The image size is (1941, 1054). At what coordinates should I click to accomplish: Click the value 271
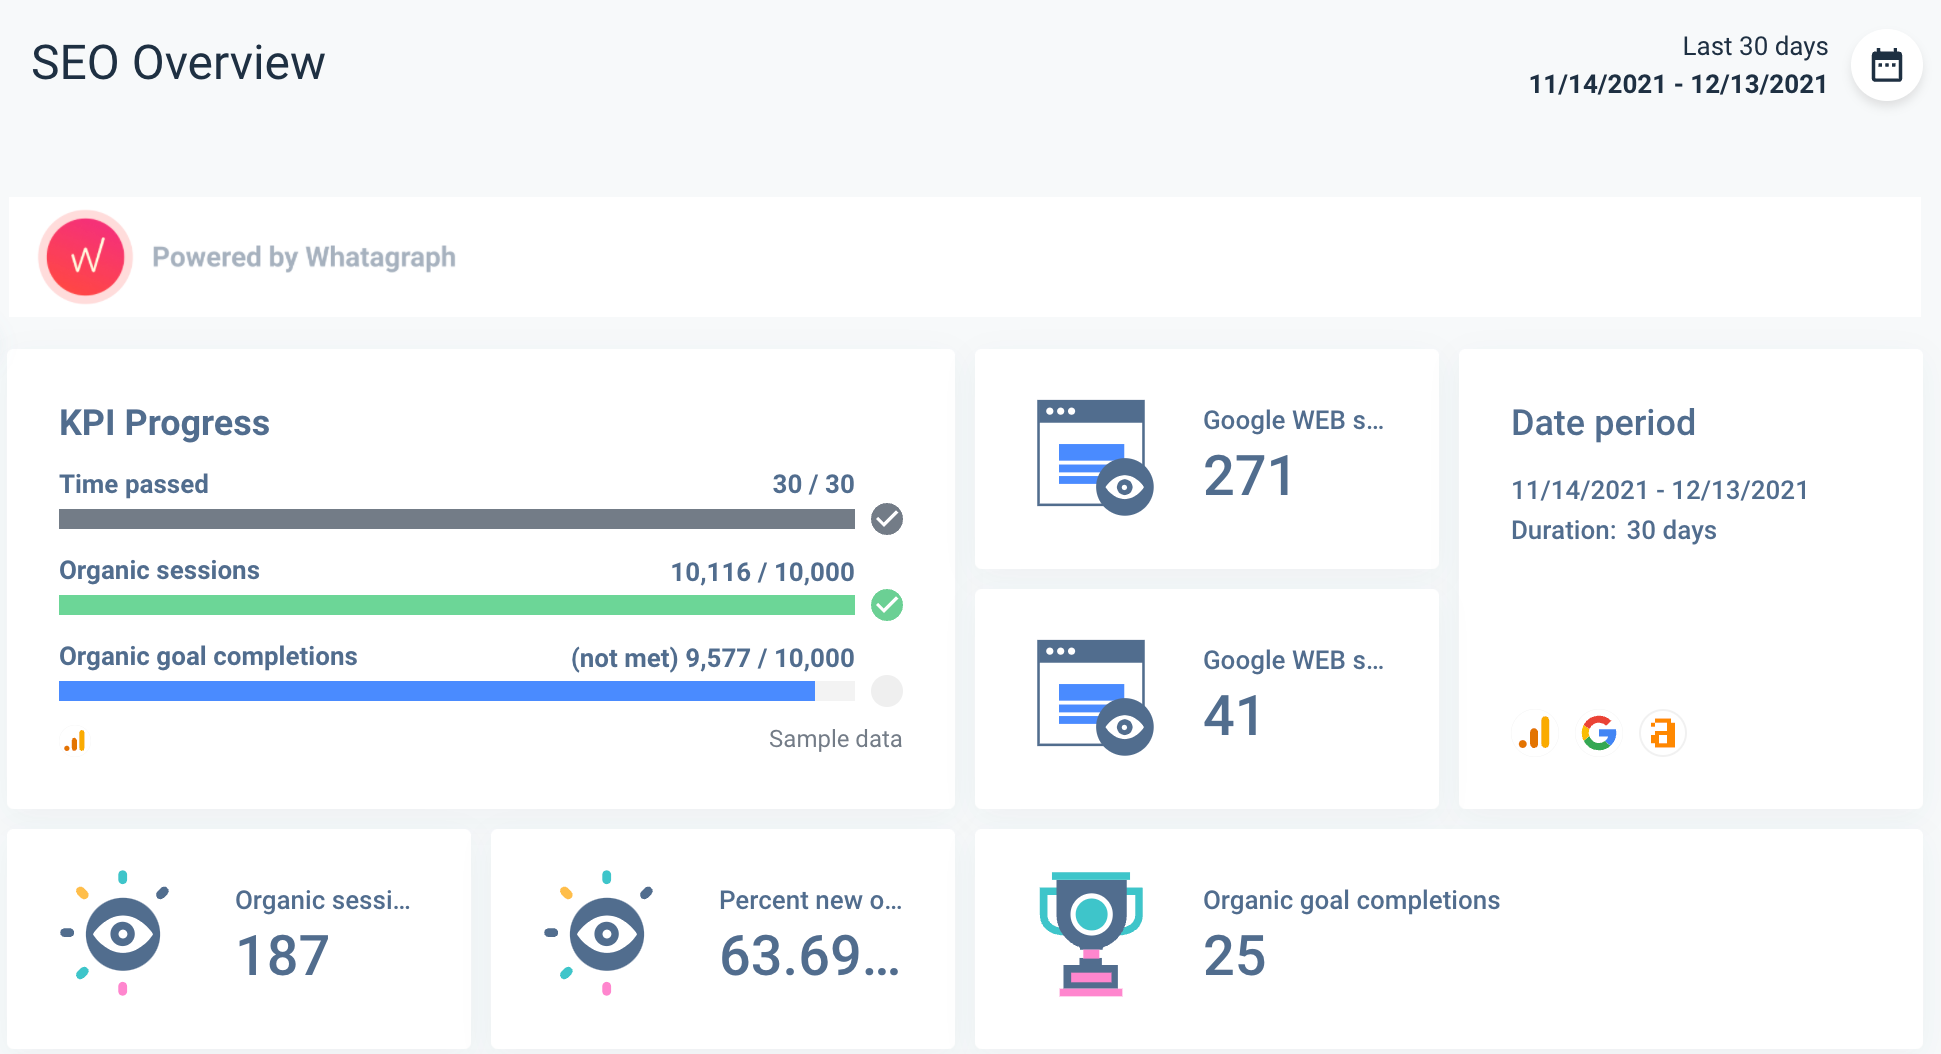pyautogui.click(x=1248, y=476)
